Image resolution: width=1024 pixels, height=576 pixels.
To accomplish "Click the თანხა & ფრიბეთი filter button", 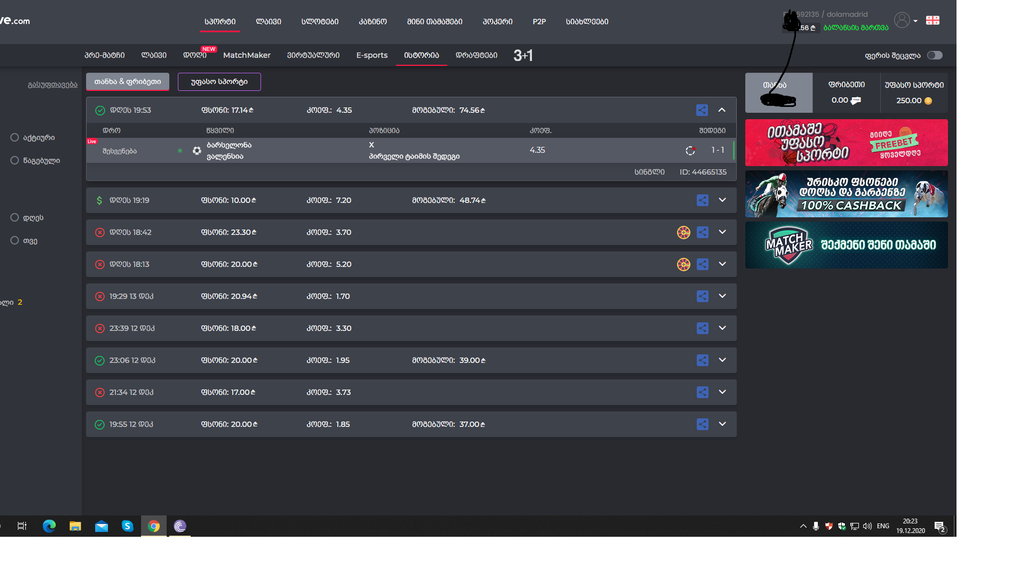I will (127, 82).
